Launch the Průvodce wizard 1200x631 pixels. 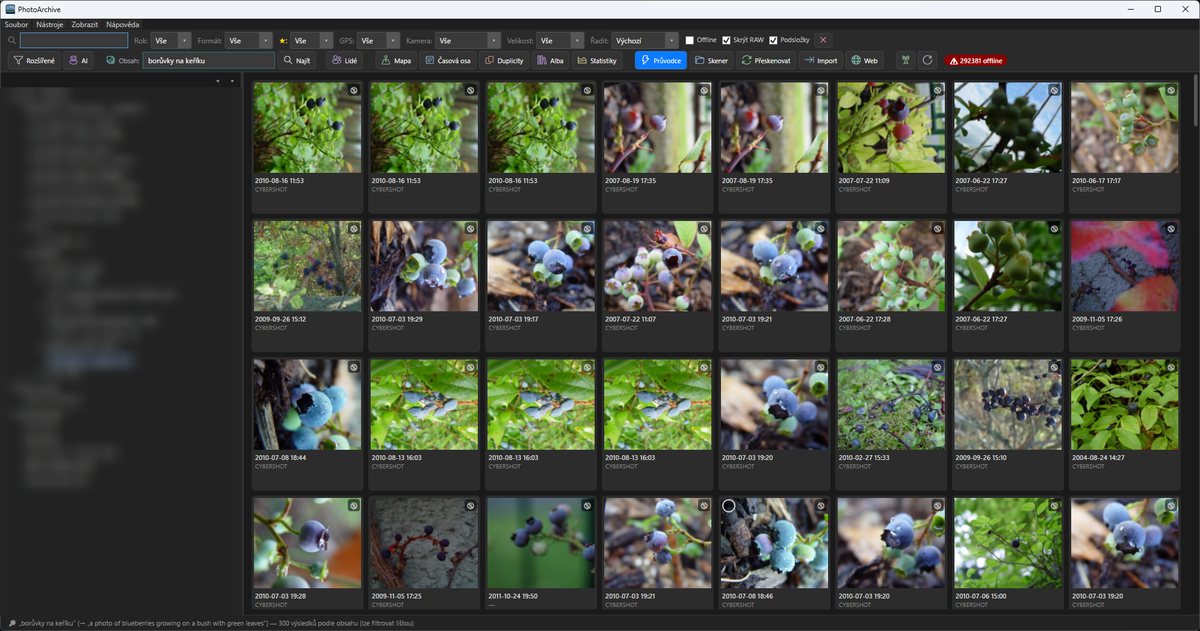661,60
